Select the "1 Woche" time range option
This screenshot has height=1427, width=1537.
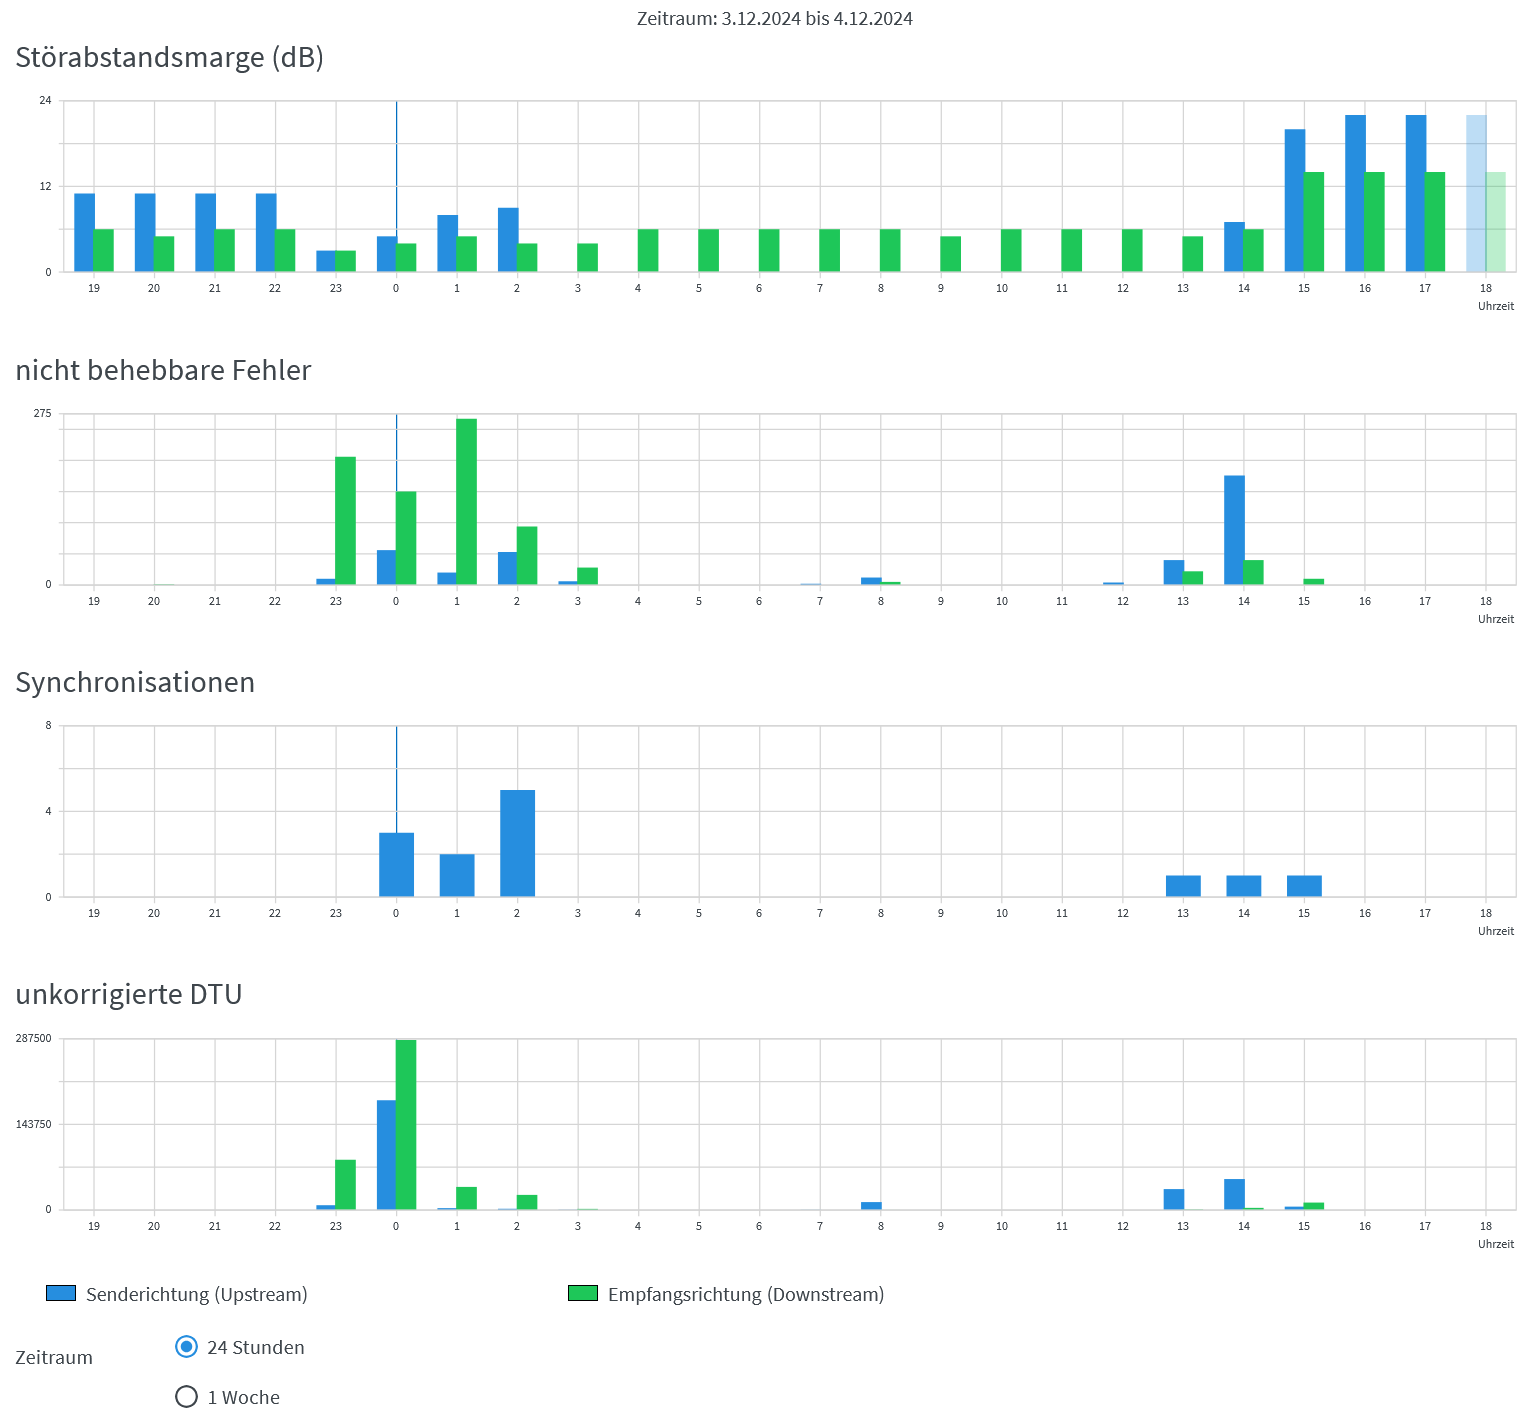point(186,1397)
